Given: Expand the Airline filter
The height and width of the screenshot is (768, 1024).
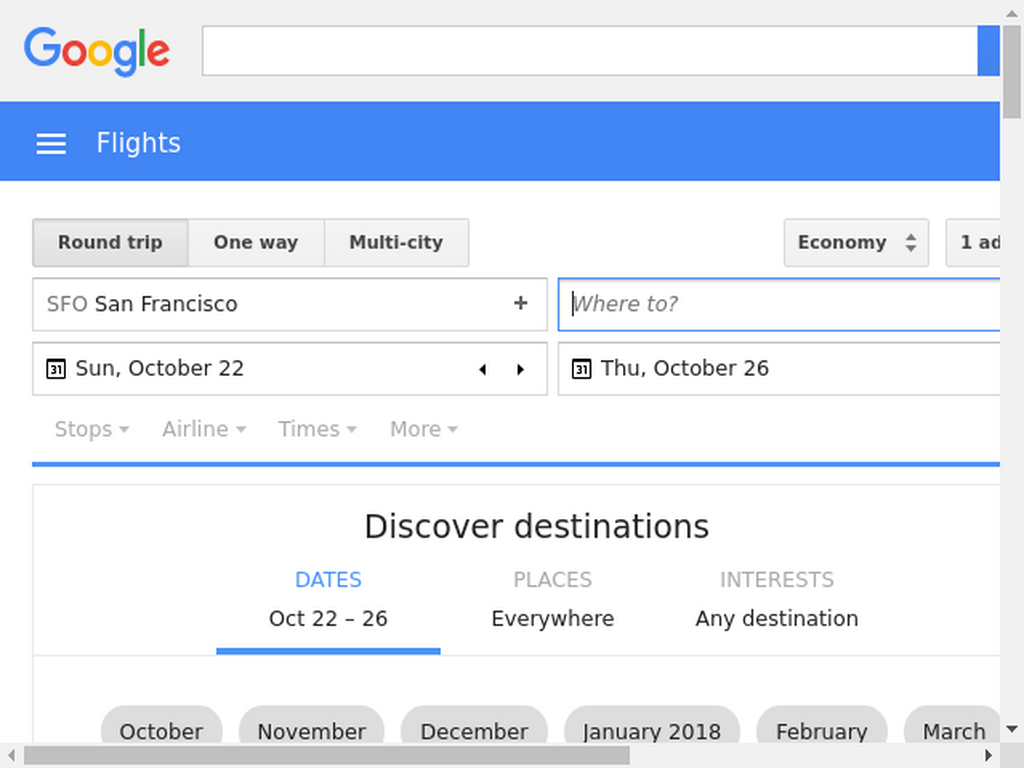Looking at the screenshot, I should pos(204,429).
